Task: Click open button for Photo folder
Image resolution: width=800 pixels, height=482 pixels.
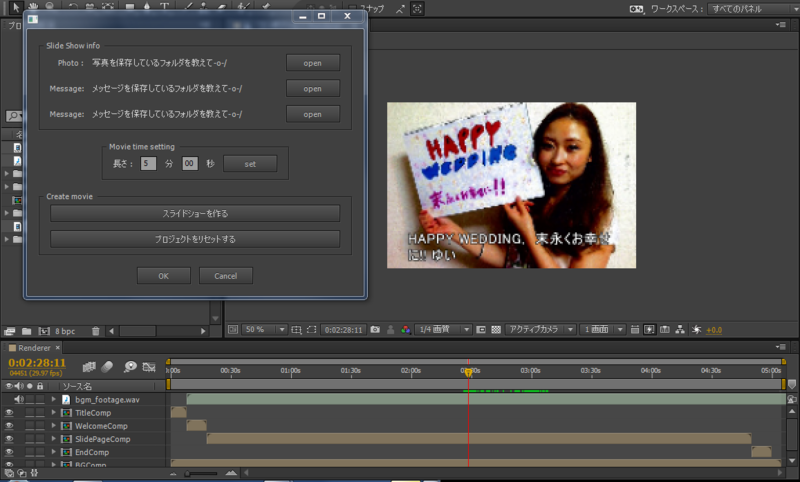Action: point(313,63)
